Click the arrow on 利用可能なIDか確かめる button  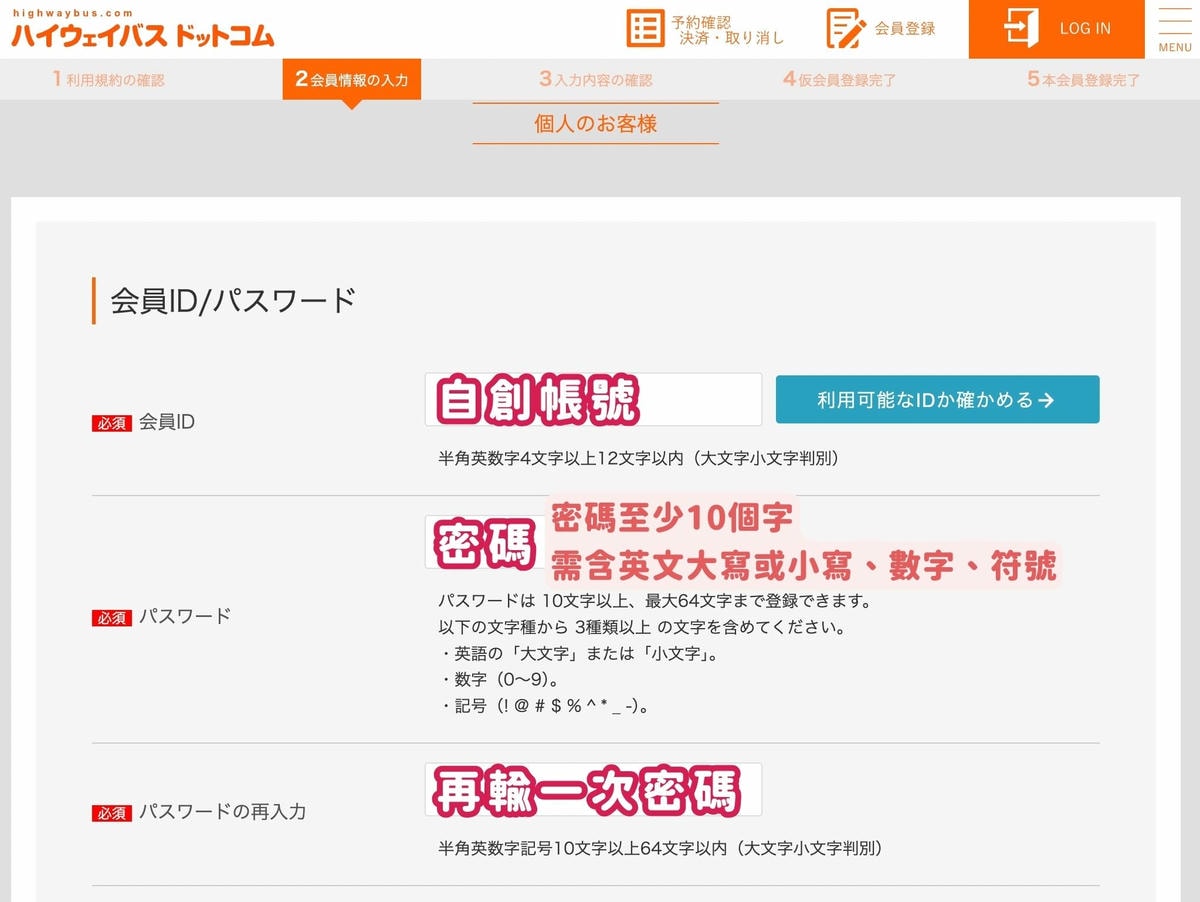pyautogui.click(x=1046, y=400)
